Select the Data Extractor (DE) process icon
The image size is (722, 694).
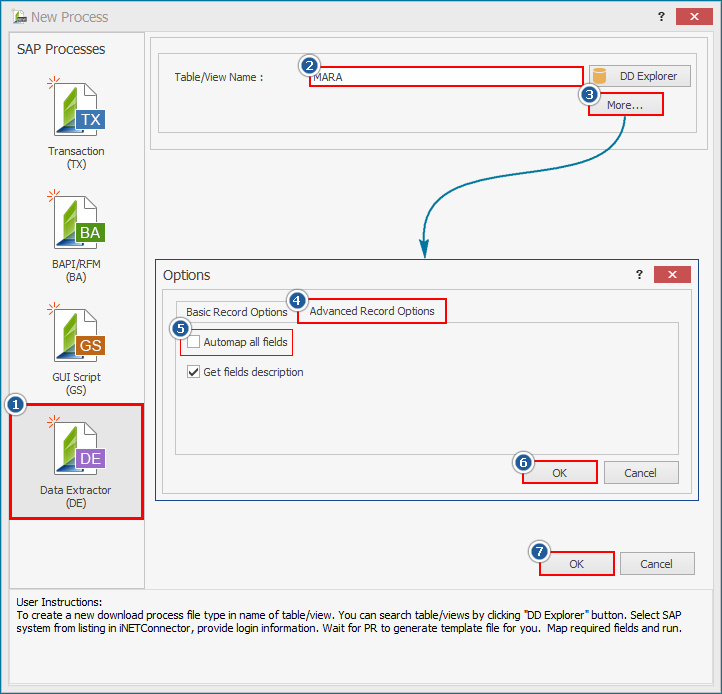coord(77,452)
